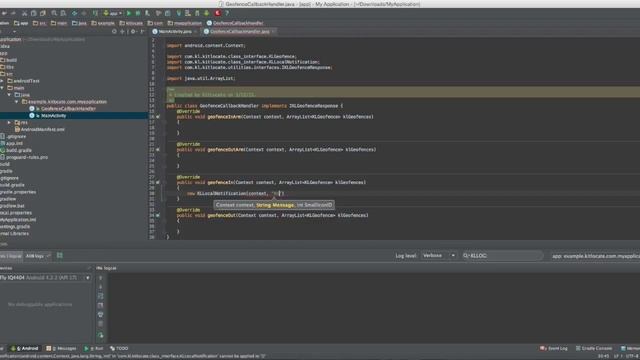Click the gutter override icon beside geofenceInArea
This screenshot has width=640, height=360.
[x=158, y=117]
